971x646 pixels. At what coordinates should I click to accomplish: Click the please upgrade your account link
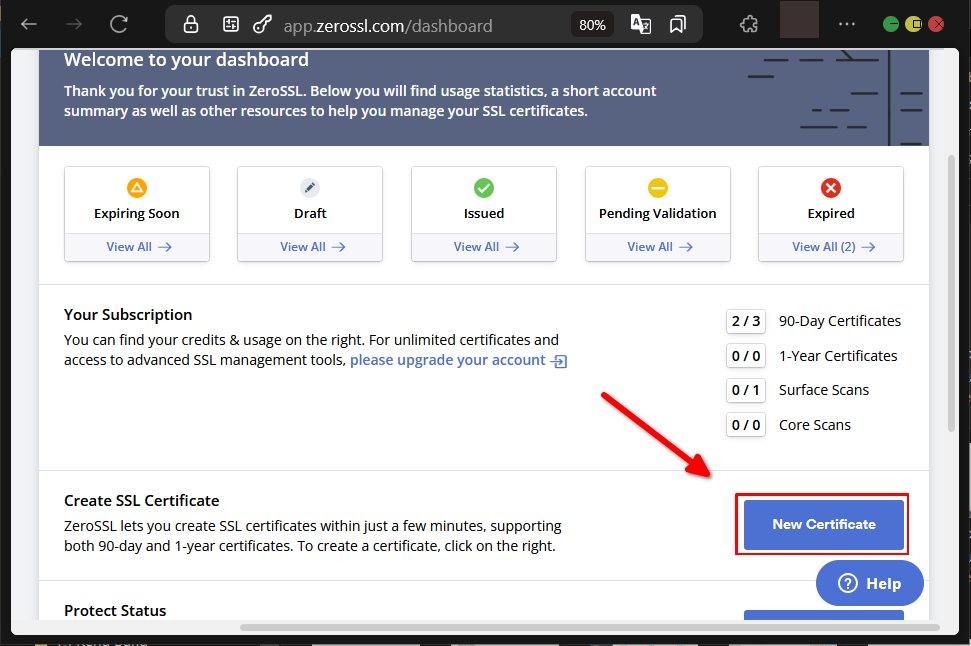(x=458, y=360)
